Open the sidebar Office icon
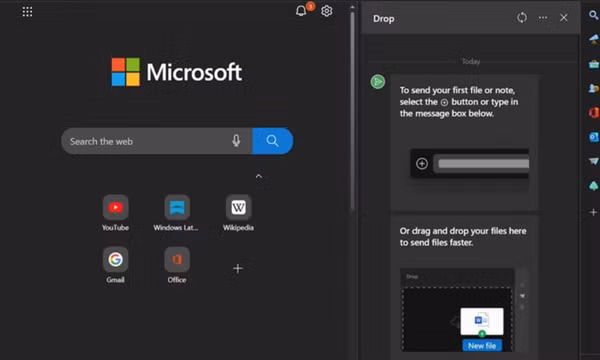 pyautogui.click(x=593, y=112)
